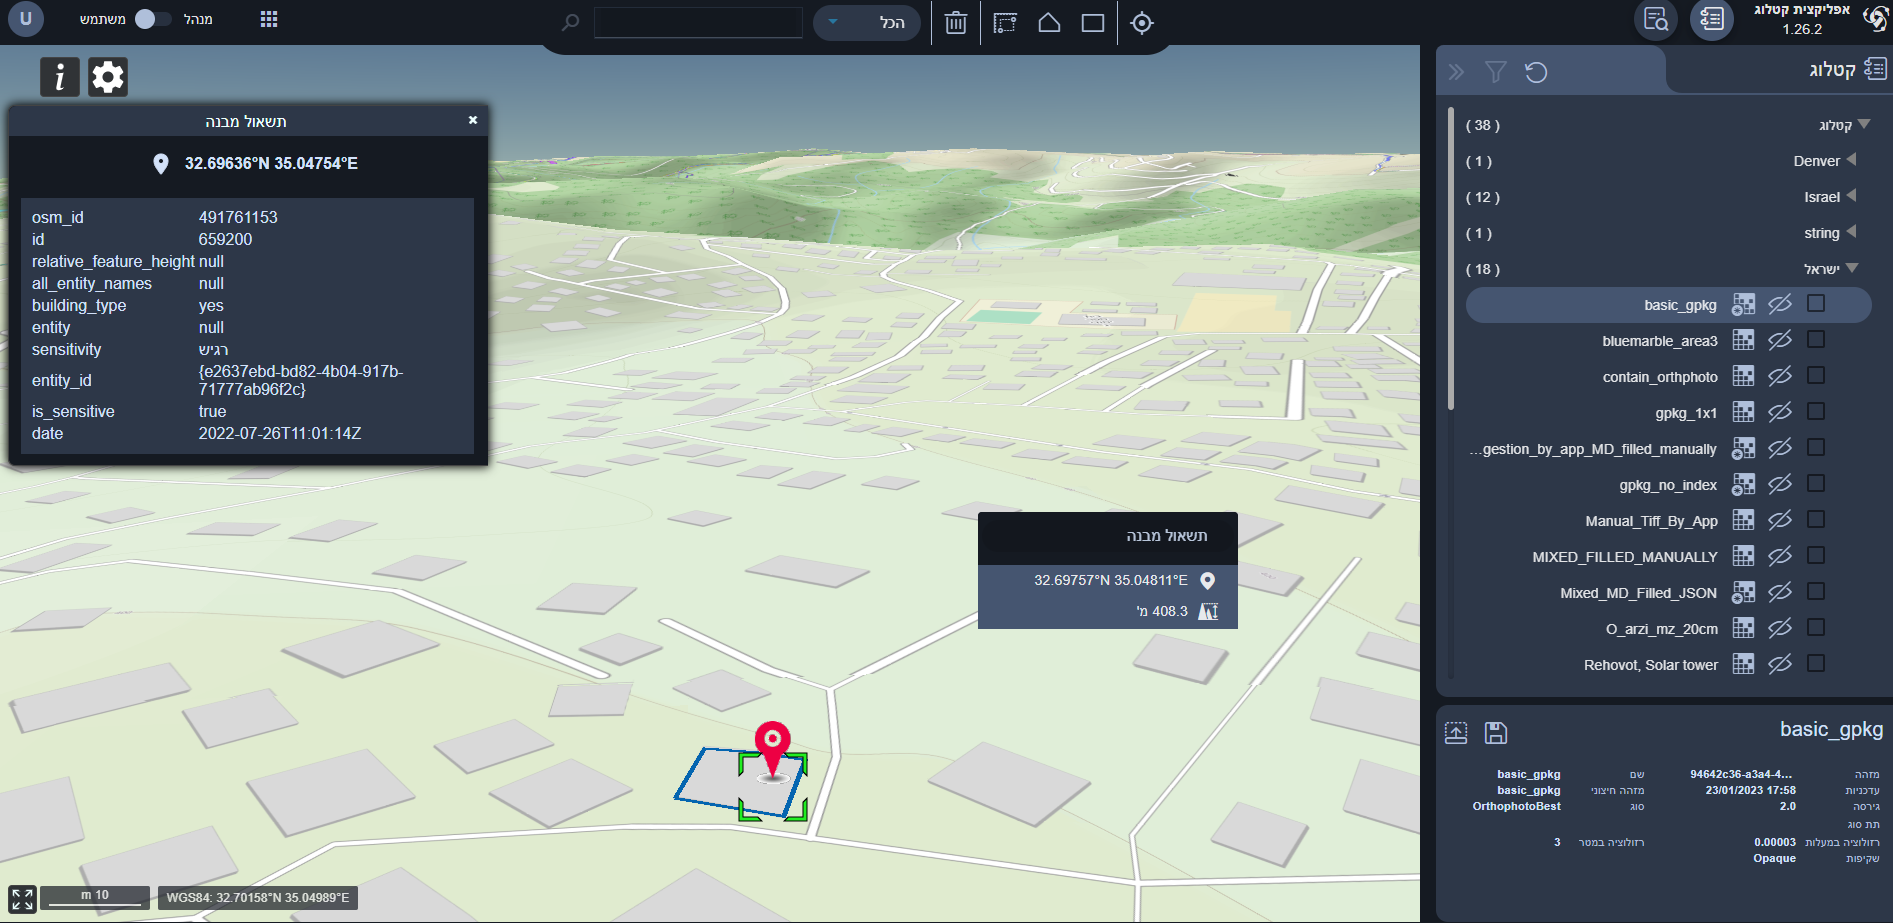This screenshot has width=1893, height=923.
Task: Click the locate position (crosshair) icon
Action: 1142,22
